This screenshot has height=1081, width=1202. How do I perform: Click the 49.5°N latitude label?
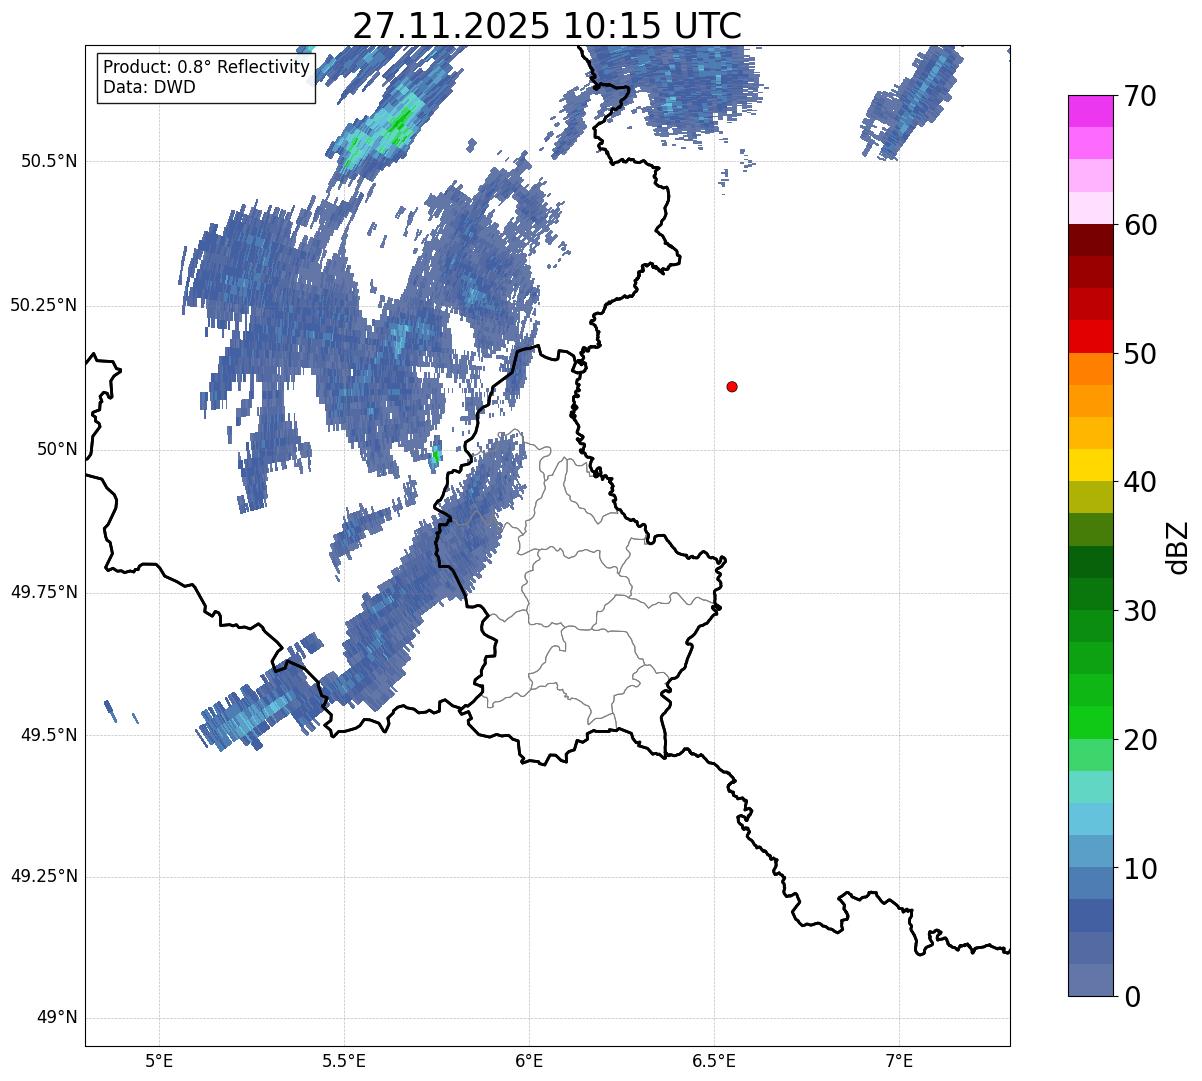click(49, 735)
